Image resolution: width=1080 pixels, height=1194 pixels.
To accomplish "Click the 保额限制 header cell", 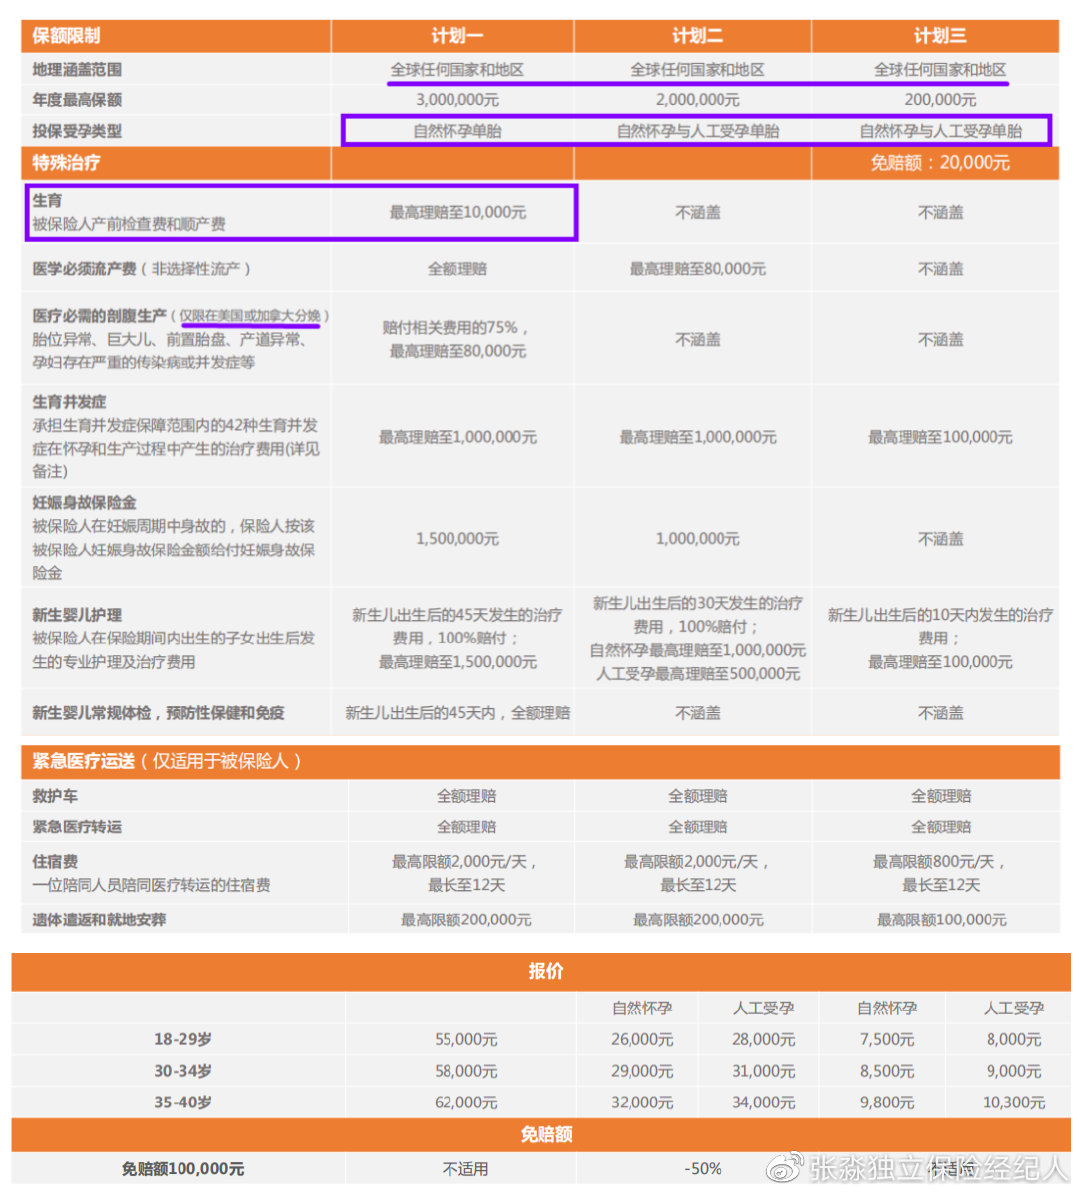I will point(65,35).
